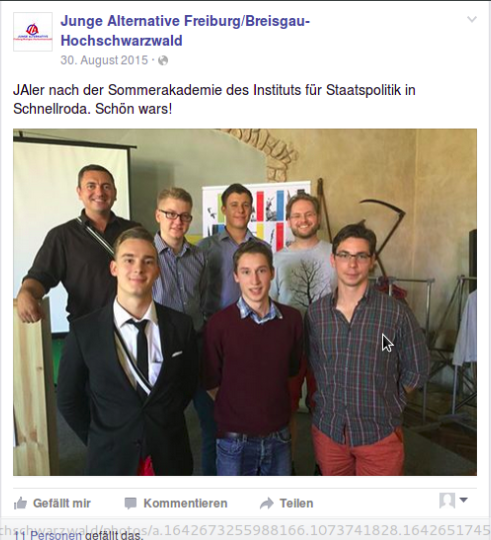Screen dimensions: 491x540
Task: Click the post caption text about Sommerakademie
Action: [214, 100]
